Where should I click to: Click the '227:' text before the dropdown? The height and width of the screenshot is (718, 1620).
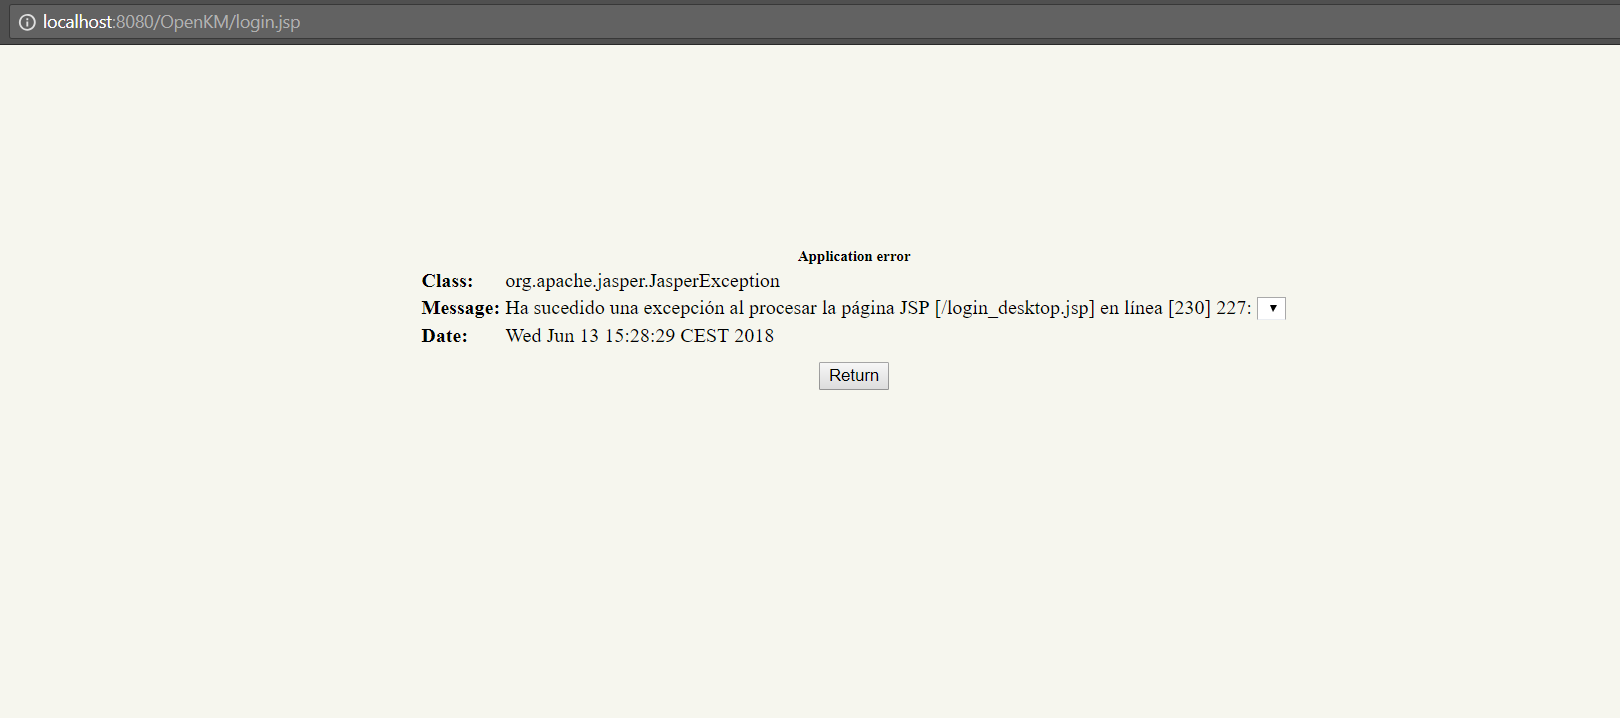click(1233, 308)
